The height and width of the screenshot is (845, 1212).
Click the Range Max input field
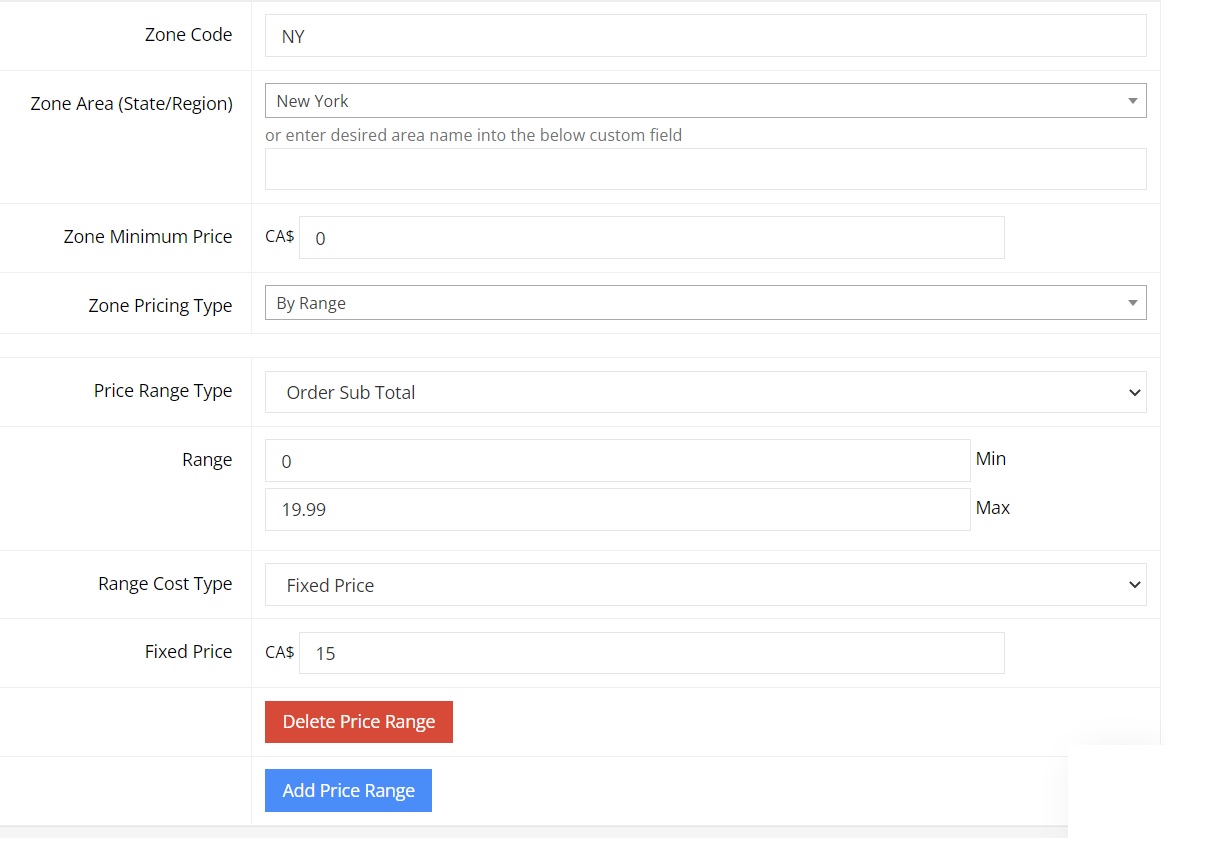coord(617,509)
